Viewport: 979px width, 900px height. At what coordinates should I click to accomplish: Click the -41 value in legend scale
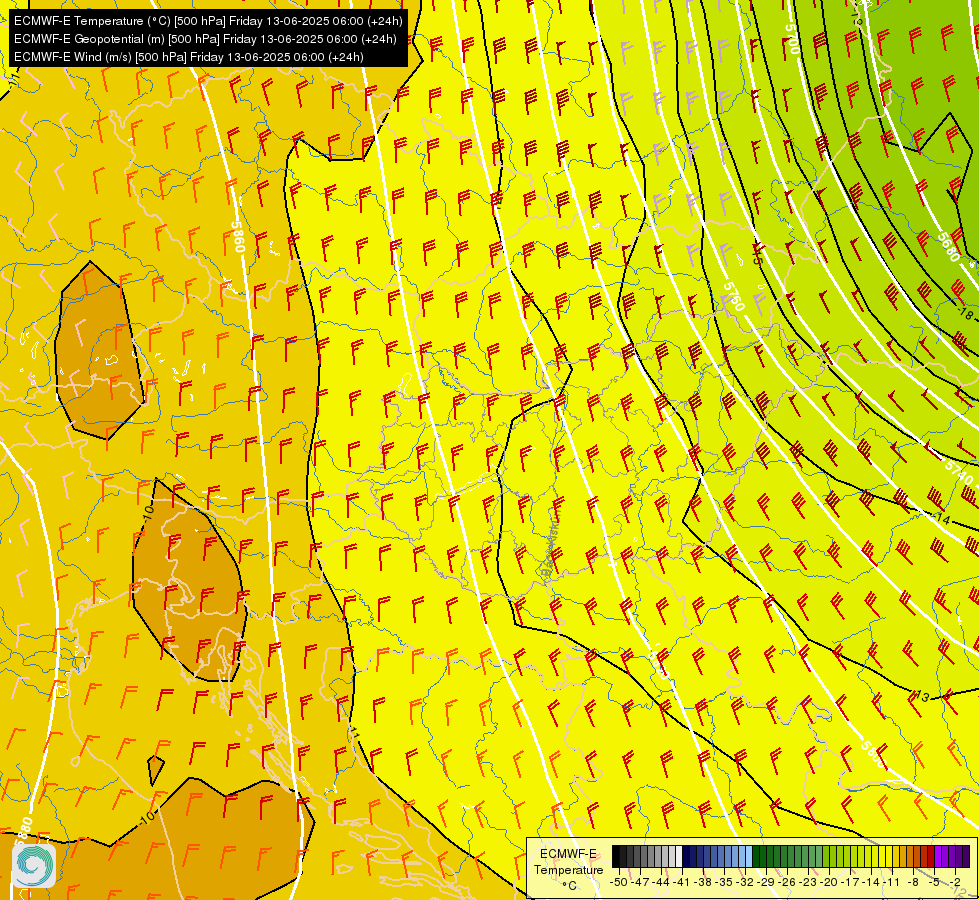pyautogui.click(x=681, y=882)
